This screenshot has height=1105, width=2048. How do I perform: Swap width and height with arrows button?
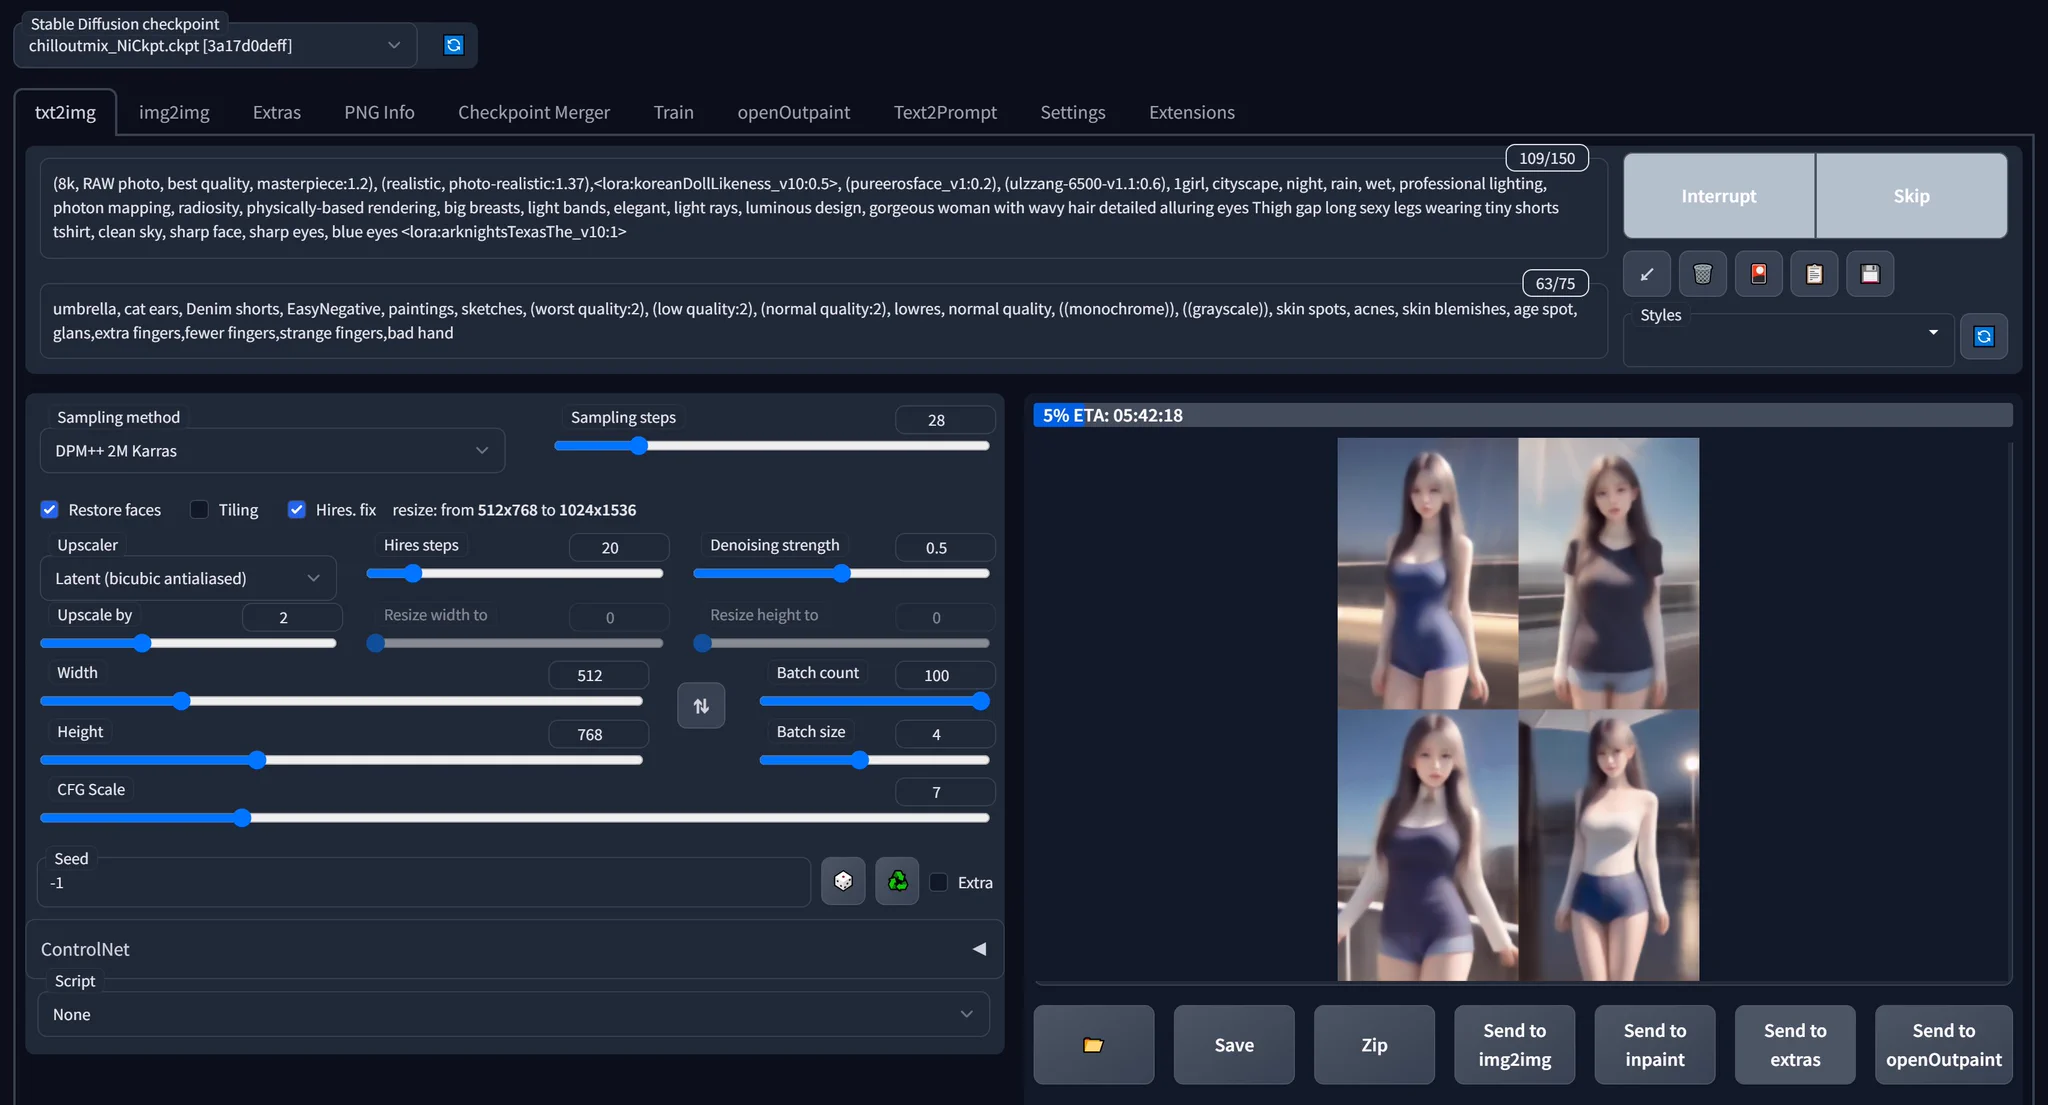pyautogui.click(x=701, y=706)
